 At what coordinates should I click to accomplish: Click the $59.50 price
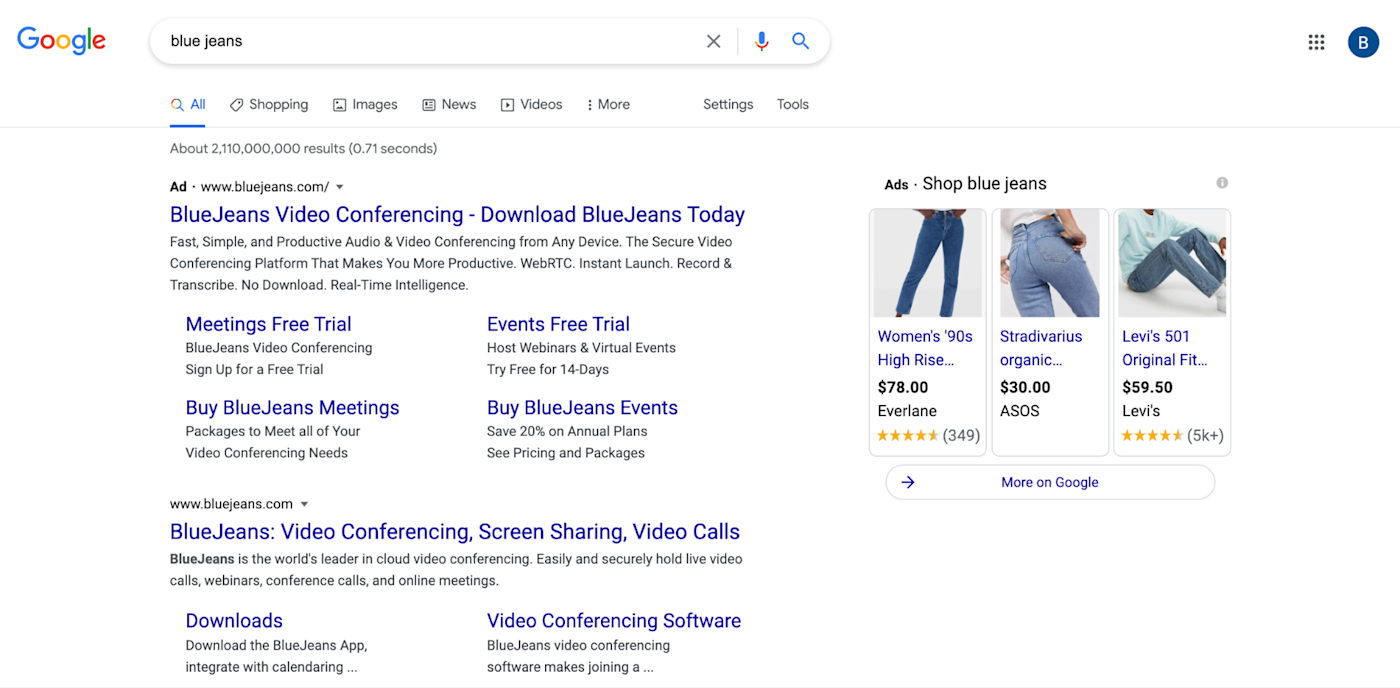pos(1147,387)
